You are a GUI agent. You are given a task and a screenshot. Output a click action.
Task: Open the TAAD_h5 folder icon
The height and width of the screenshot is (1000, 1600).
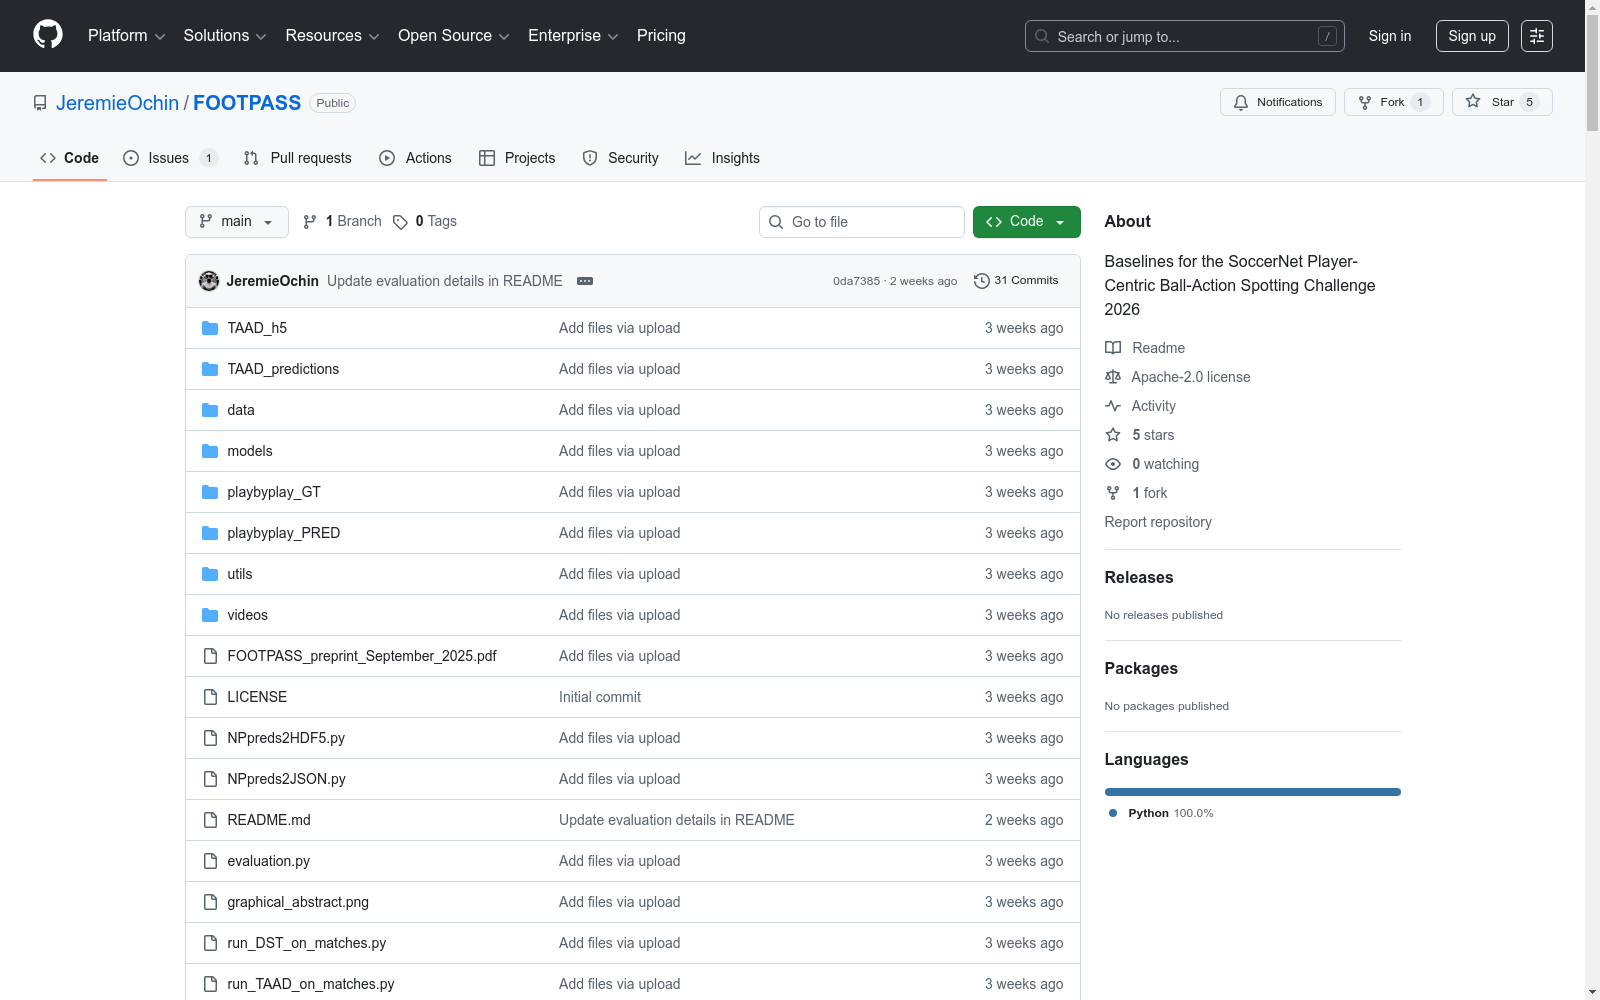[210, 328]
